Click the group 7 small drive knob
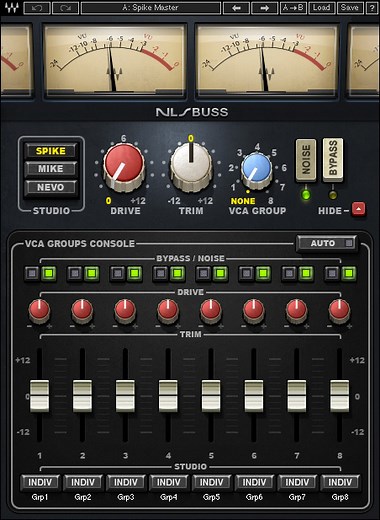The image size is (380, 520). pos(297,311)
